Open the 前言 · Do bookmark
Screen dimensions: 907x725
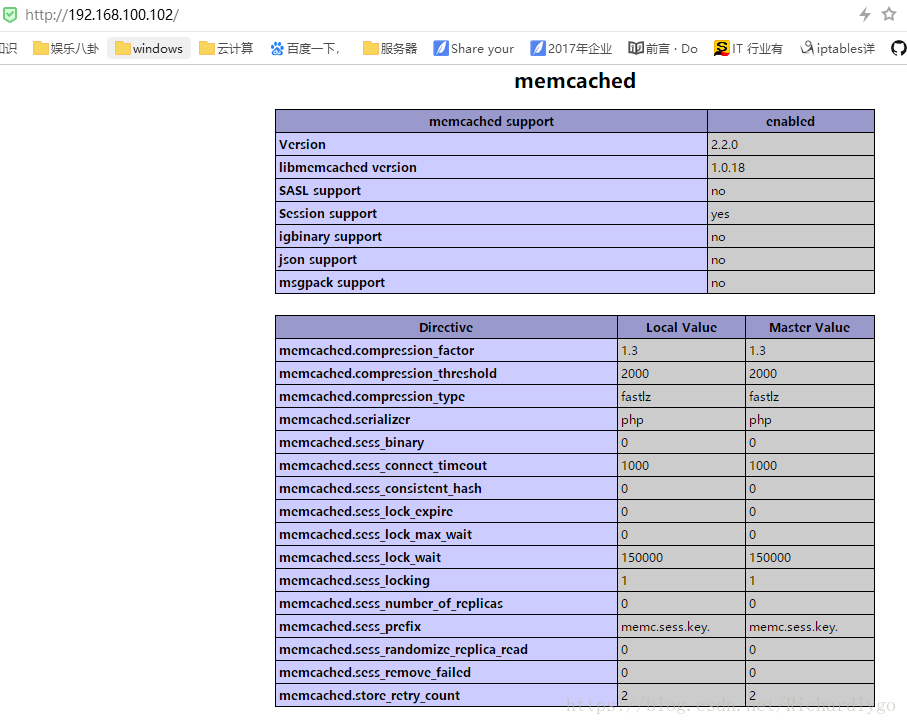(x=663, y=49)
